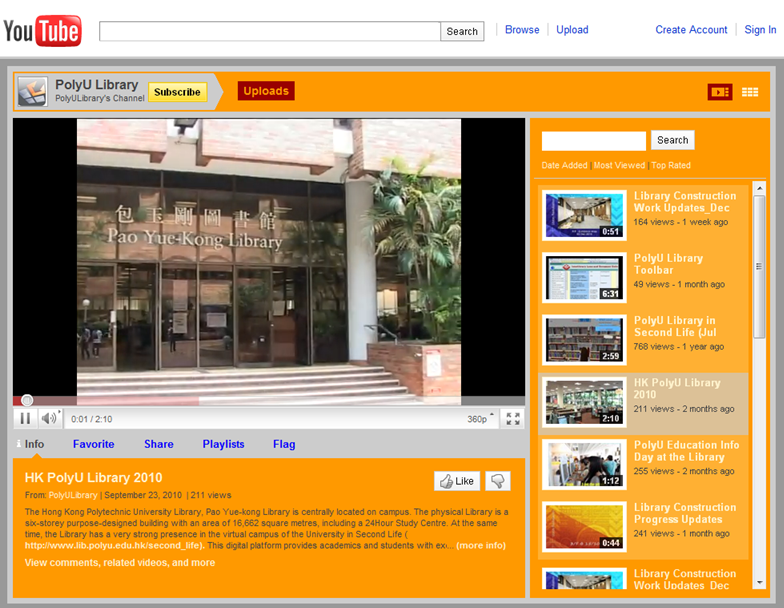The image size is (784, 608).
Task: Open the lib.polyu.edu.hk second_life URL
Action: [114, 546]
